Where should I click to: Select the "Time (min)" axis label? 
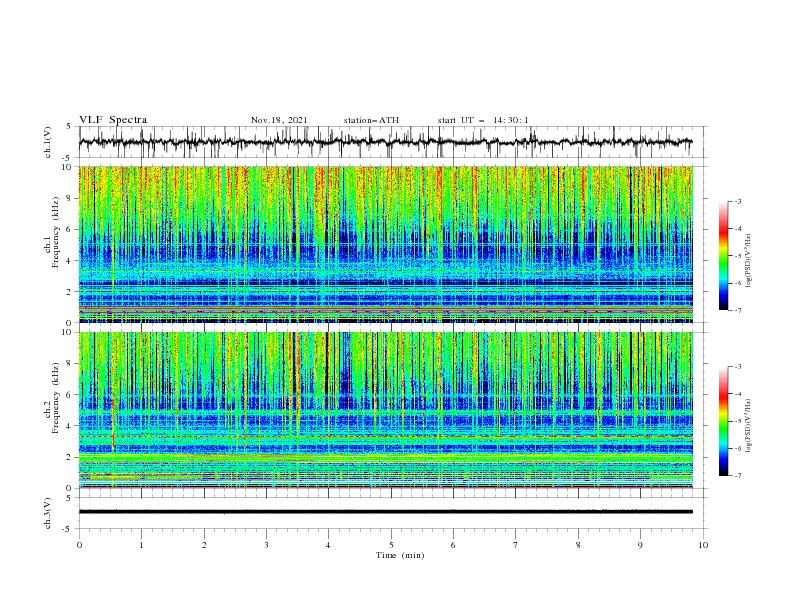[x=400, y=555]
